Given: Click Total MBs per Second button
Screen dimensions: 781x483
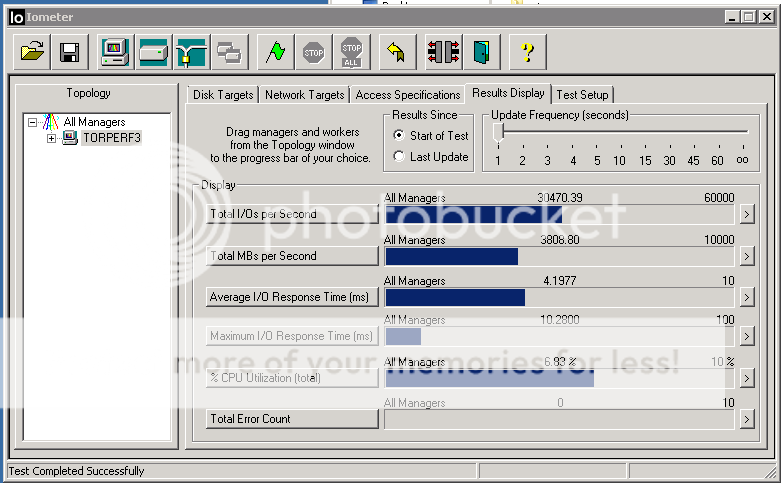Looking at the screenshot, I should [292, 256].
